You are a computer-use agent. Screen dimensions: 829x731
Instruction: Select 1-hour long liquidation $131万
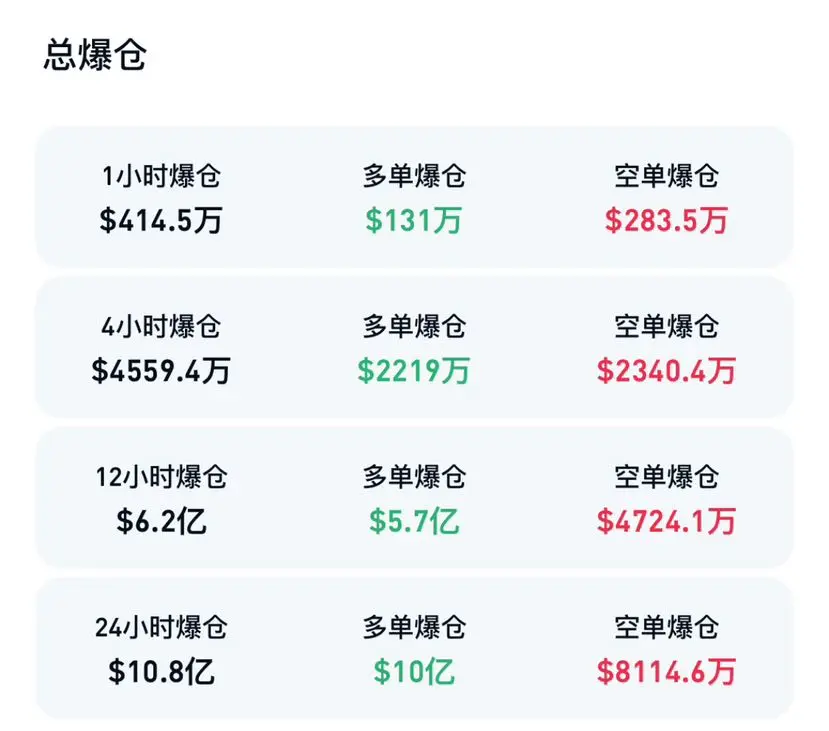click(x=414, y=220)
